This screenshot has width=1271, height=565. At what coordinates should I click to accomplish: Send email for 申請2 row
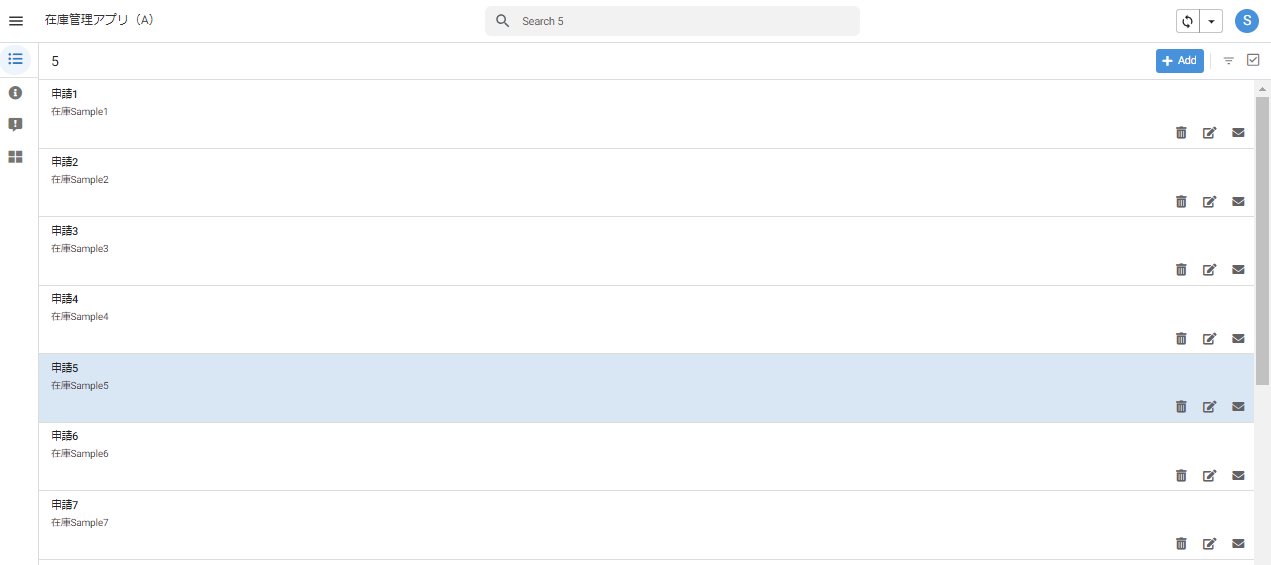tap(1238, 202)
